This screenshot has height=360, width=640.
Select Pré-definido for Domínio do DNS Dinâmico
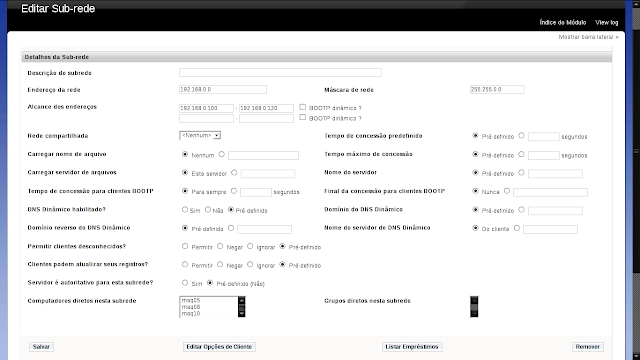pyautogui.click(x=475, y=209)
